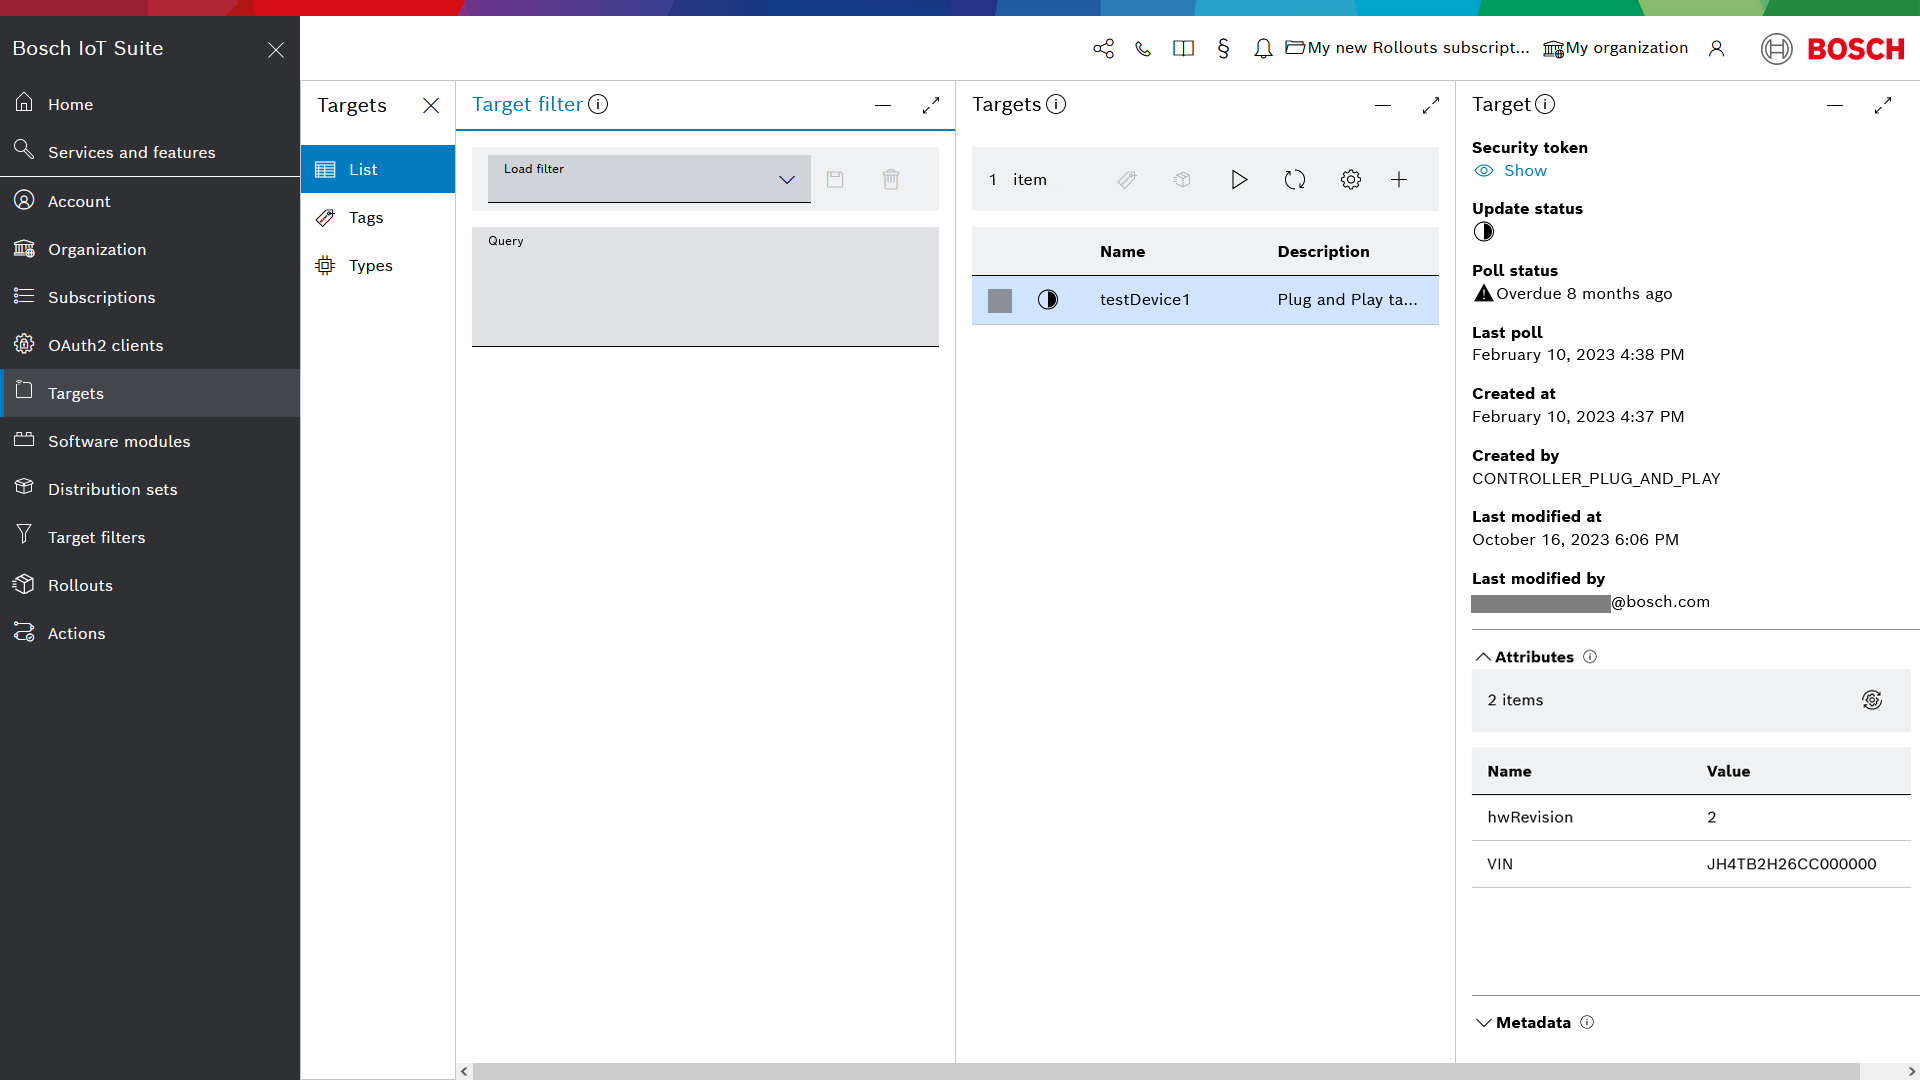Expand the Metadata section
Viewport: 1920px width, 1080px height.
pos(1484,1023)
